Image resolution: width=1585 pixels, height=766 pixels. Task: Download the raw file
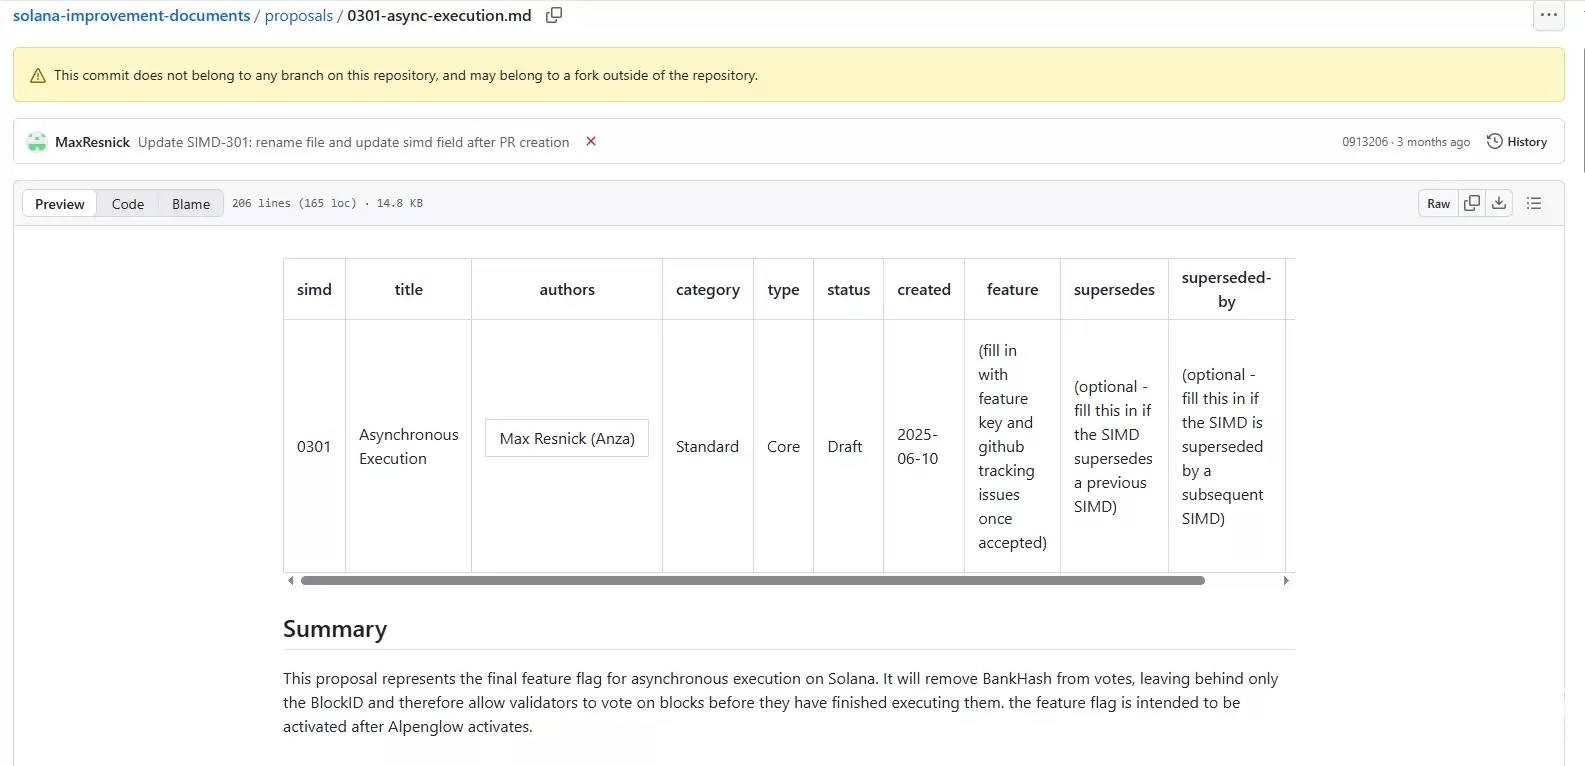tap(1499, 203)
